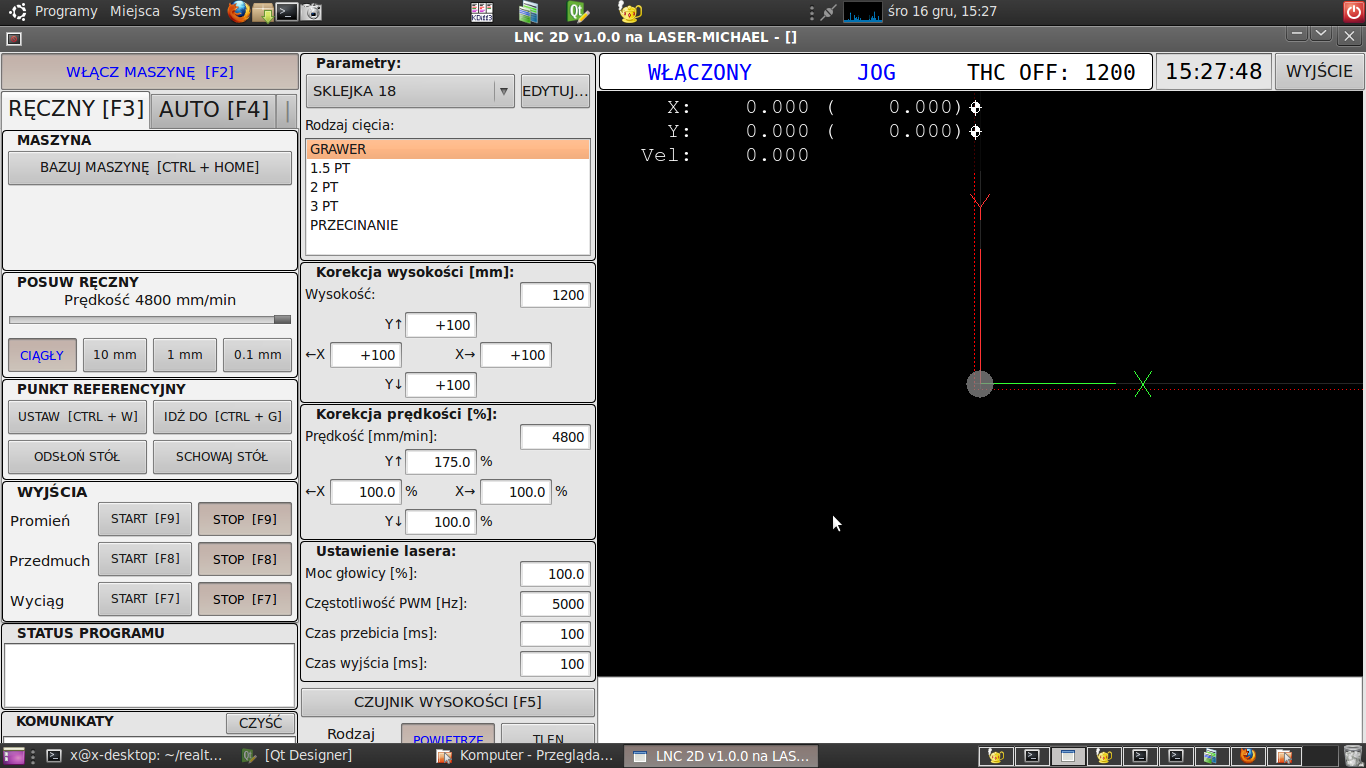Click Y↓ speed correction percent field
Image resolution: width=1366 pixels, height=768 pixels.
click(441, 522)
